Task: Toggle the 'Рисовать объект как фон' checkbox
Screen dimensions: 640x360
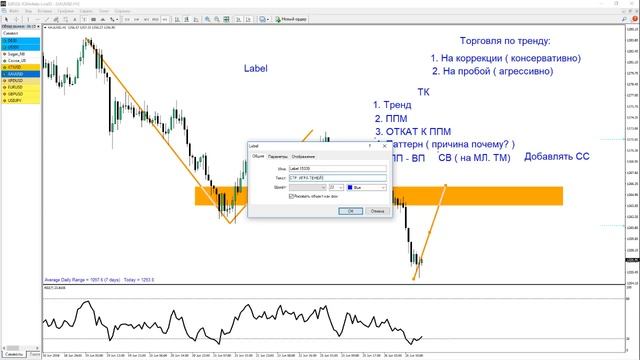Action: pyautogui.click(x=291, y=196)
